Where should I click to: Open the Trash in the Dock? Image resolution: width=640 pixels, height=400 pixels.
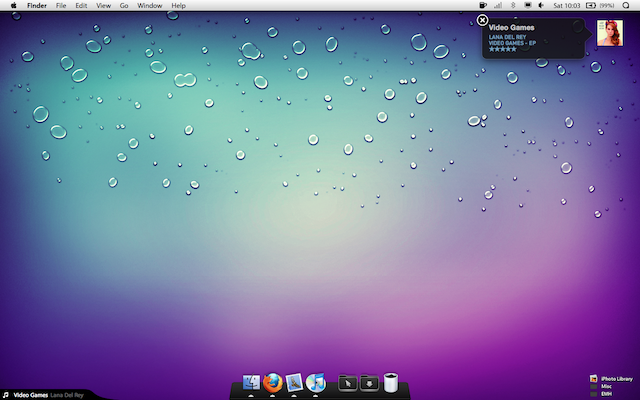[x=391, y=383]
